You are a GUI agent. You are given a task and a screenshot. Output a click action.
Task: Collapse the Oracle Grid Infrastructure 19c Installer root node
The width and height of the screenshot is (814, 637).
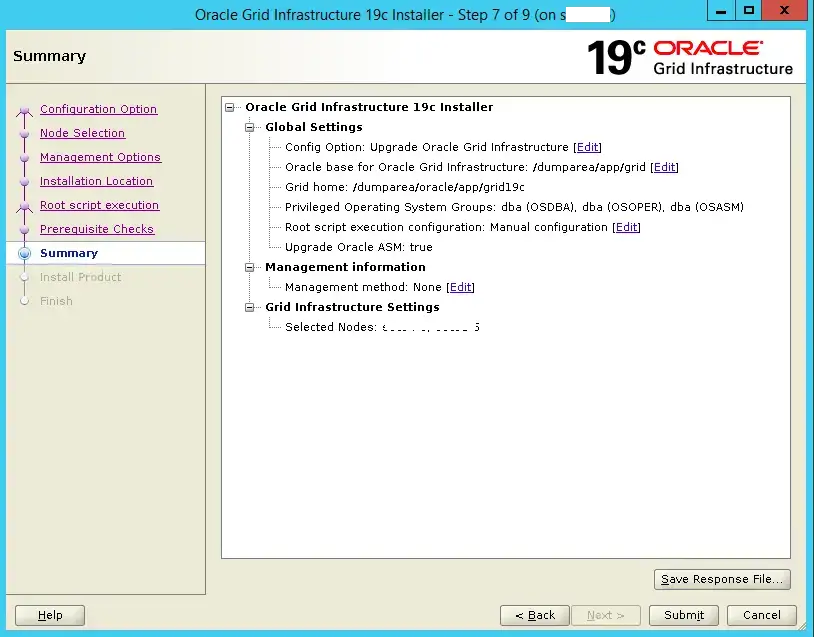pyautogui.click(x=231, y=107)
